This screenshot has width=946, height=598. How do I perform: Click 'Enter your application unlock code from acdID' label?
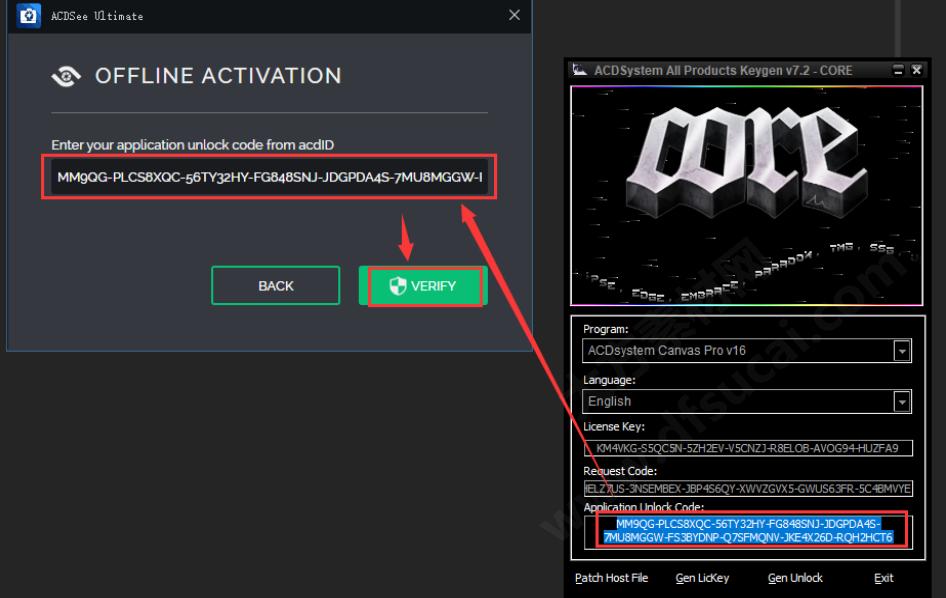[x=192, y=145]
